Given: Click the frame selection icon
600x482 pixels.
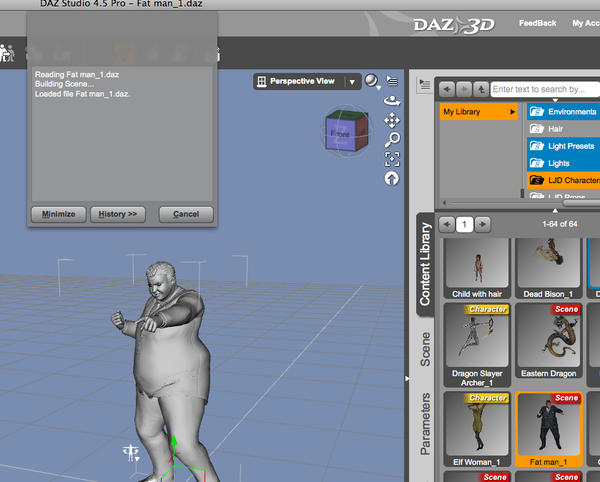Looking at the screenshot, I should click(x=392, y=159).
